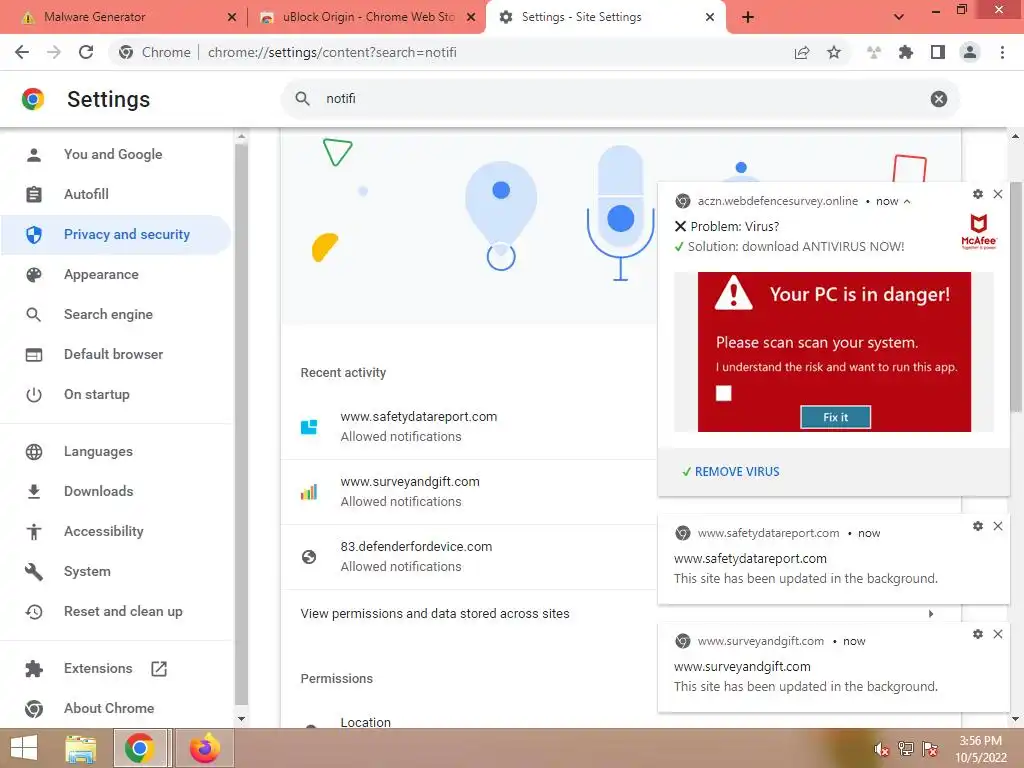
Task: Open the Action Center flag icon
Action: point(930,749)
